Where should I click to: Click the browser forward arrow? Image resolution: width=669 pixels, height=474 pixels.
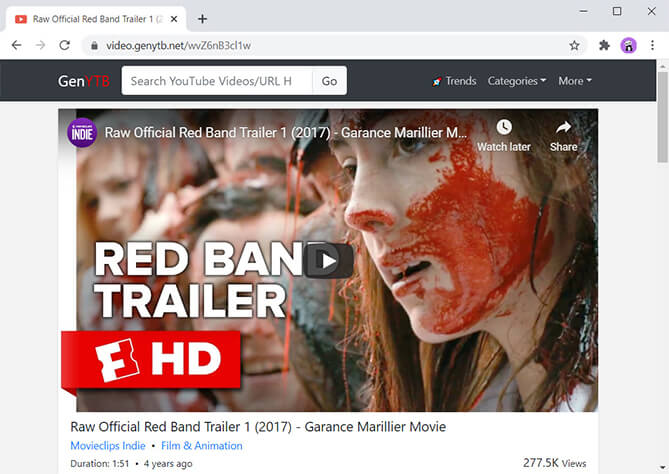click(x=41, y=45)
